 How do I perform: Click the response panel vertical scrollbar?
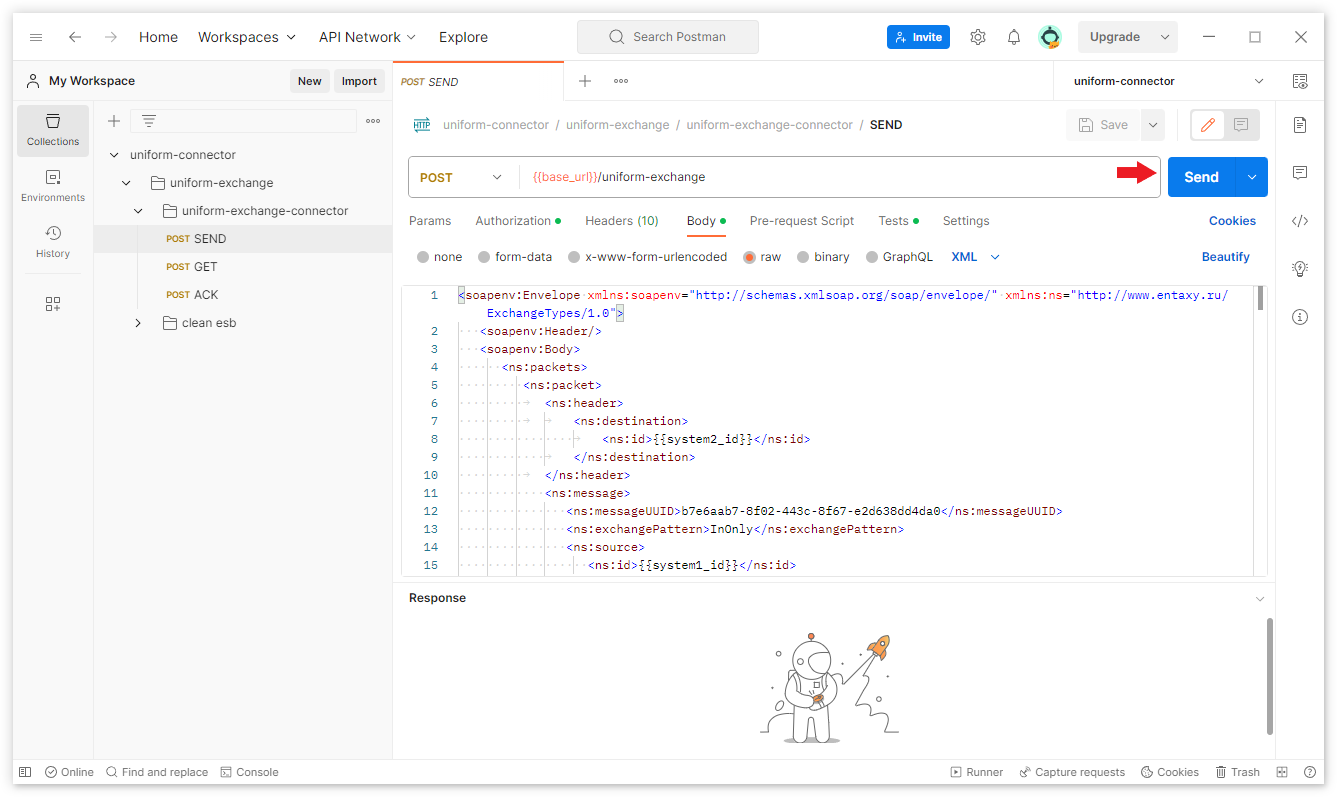coord(1270,675)
